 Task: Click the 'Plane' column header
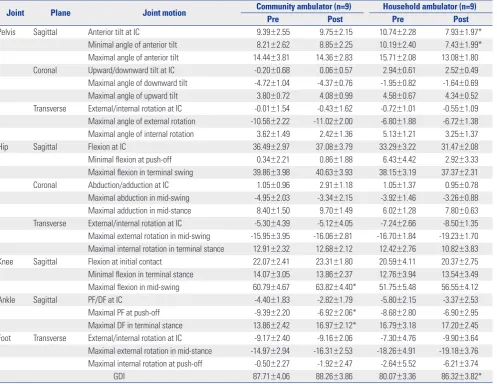point(60,13)
